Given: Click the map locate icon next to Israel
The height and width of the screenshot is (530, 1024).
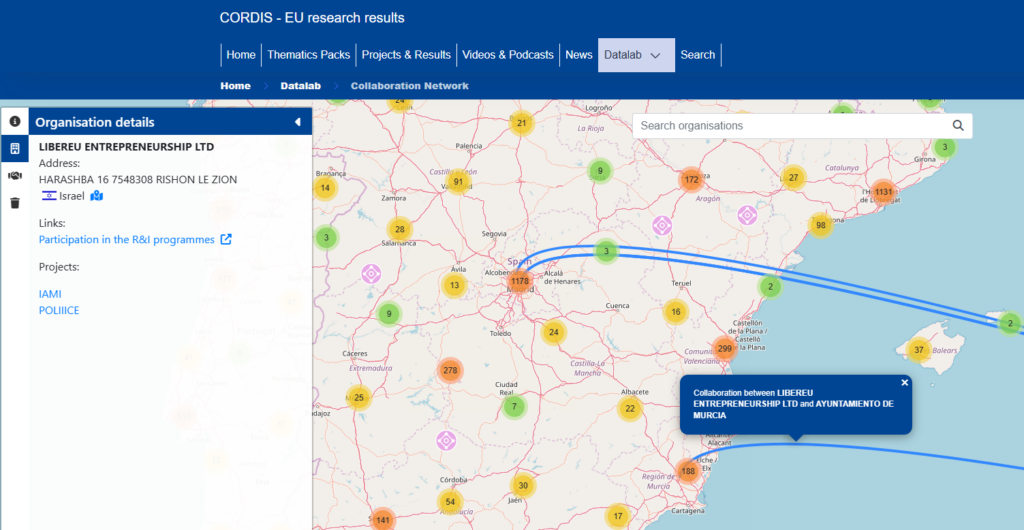Looking at the screenshot, I should coord(97,195).
